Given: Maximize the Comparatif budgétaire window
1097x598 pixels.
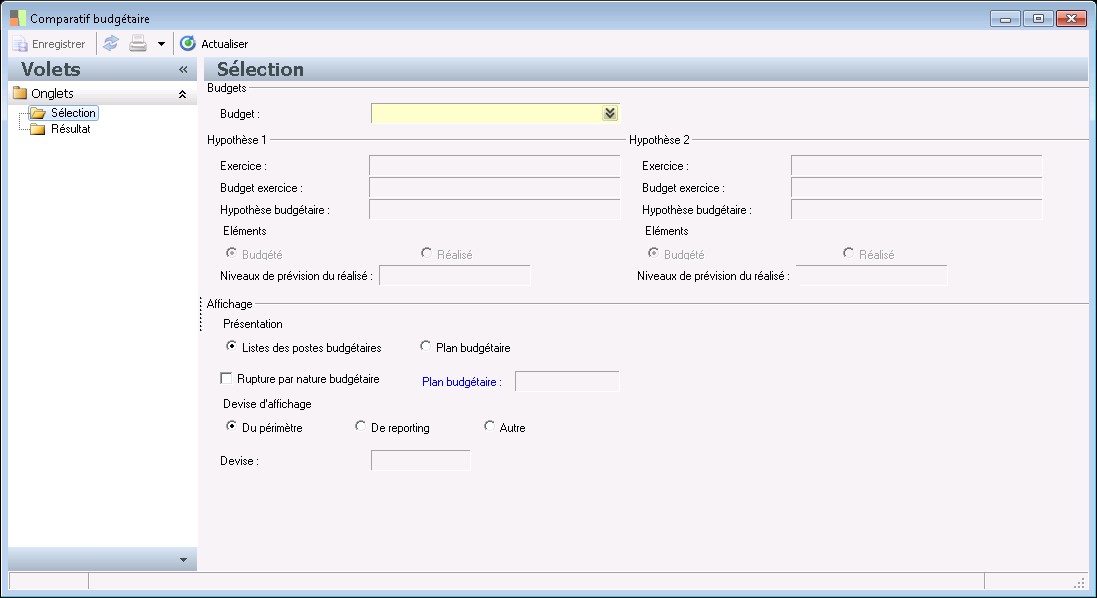Looking at the screenshot, I should tap(1038, 19).
